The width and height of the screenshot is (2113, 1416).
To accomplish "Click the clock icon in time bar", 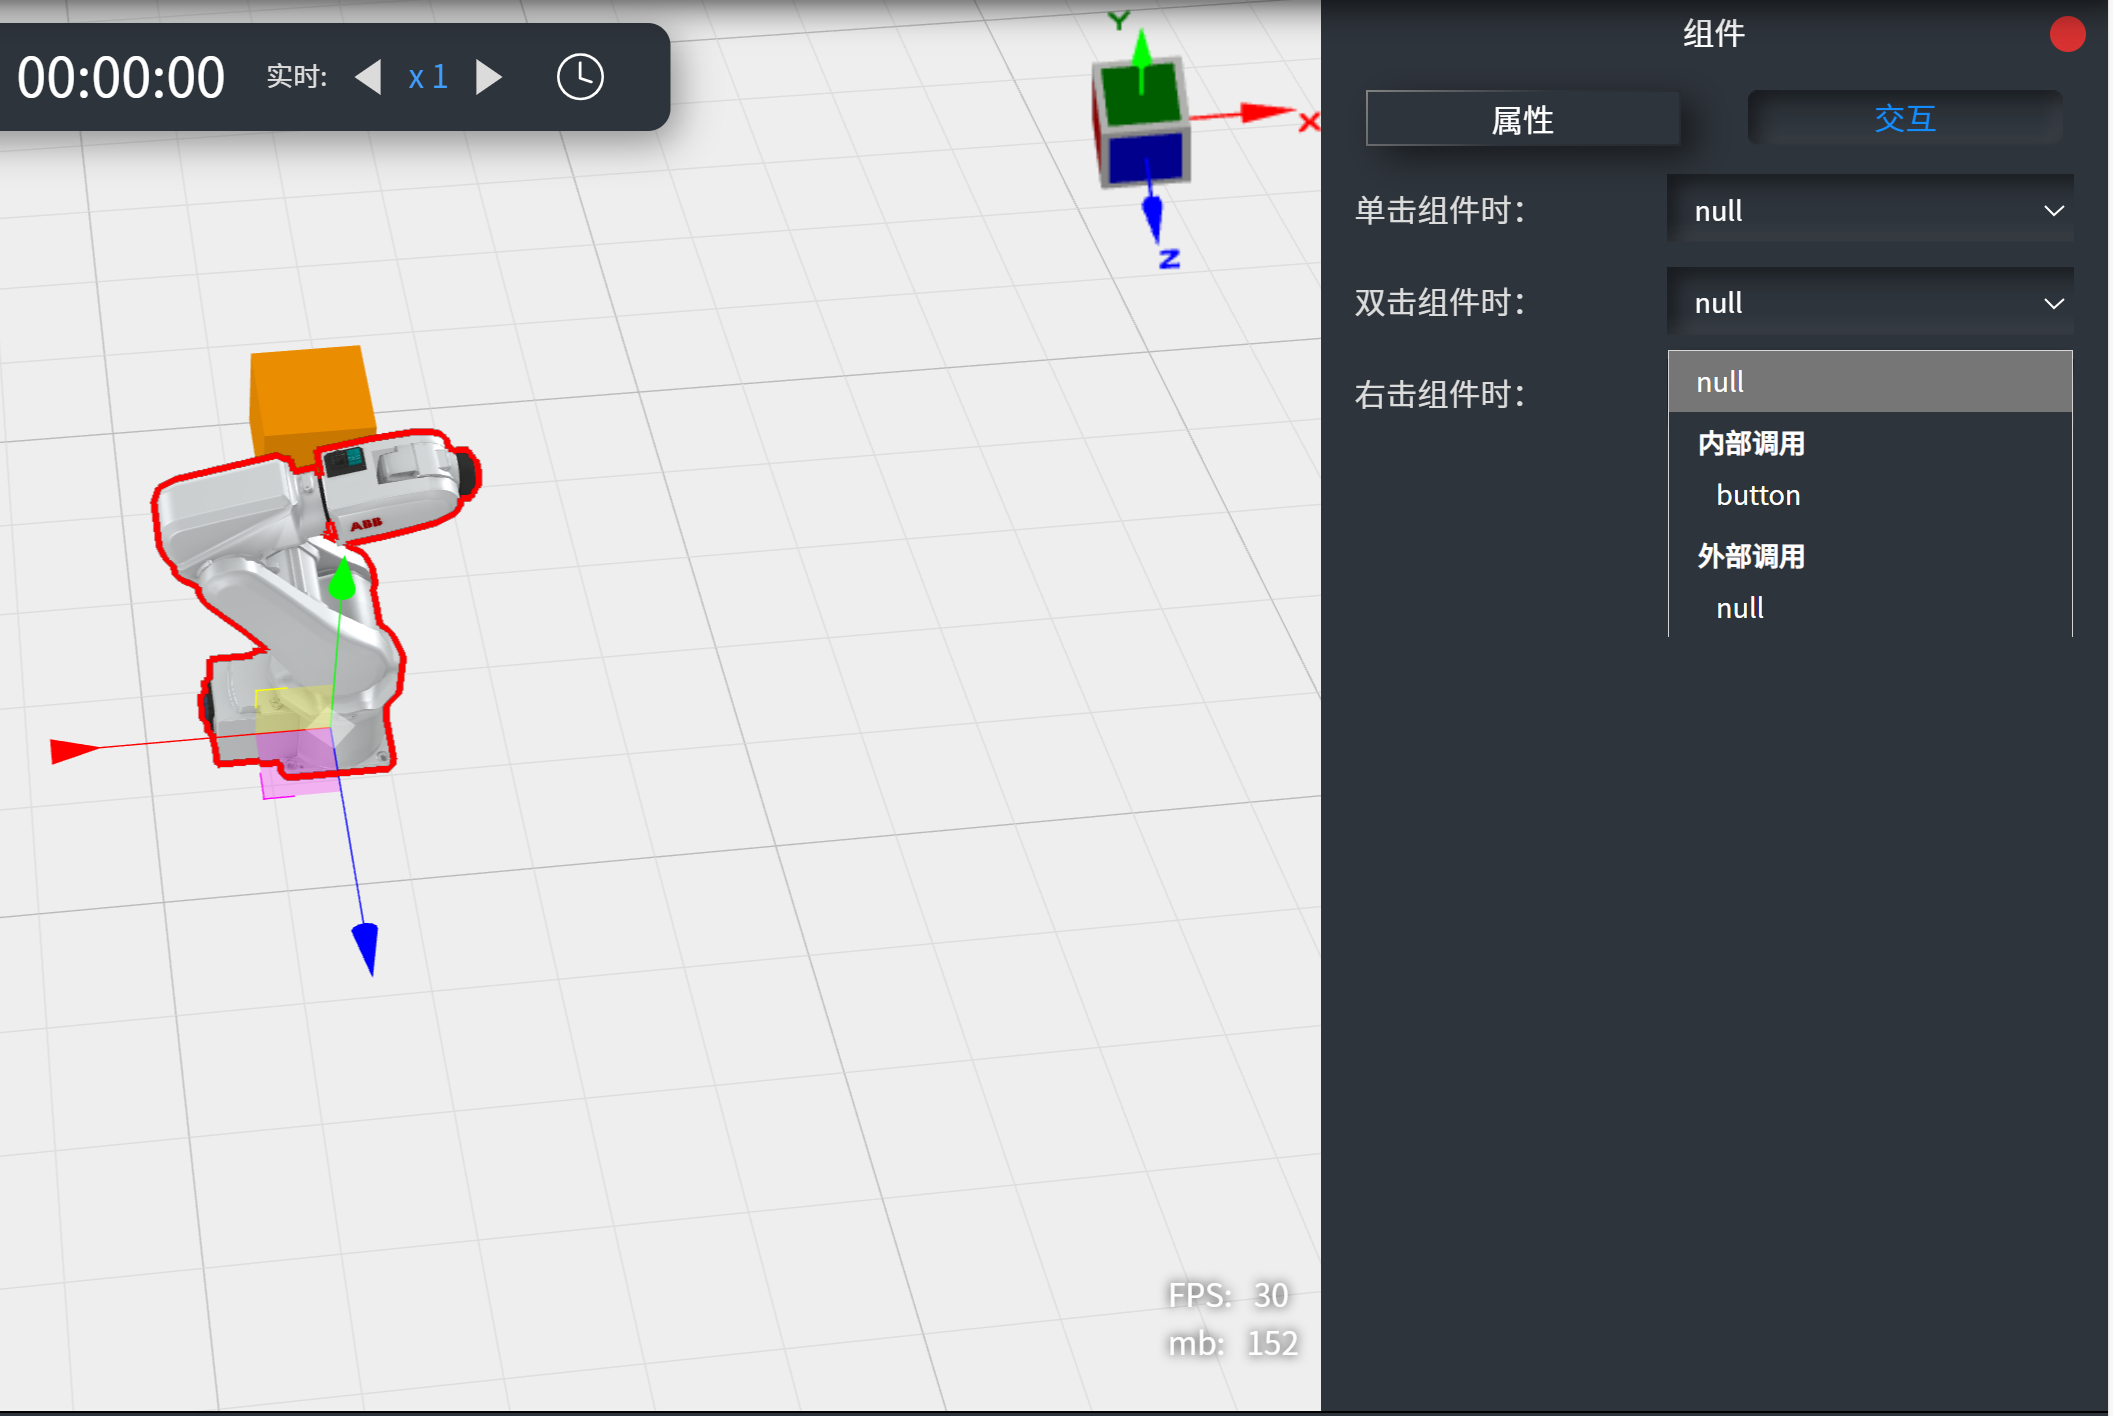I will 580,77.
